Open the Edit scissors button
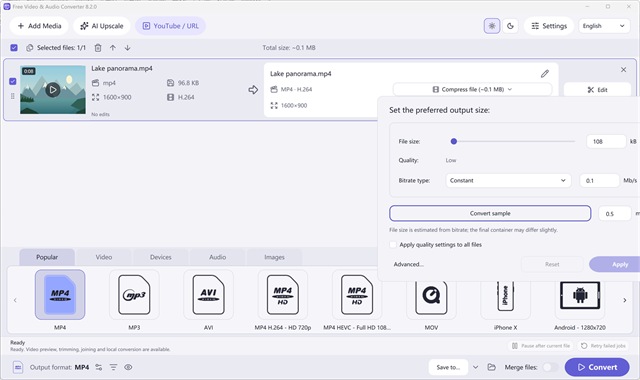Viewport: 640px width, 380px height. tap(597, 90)
